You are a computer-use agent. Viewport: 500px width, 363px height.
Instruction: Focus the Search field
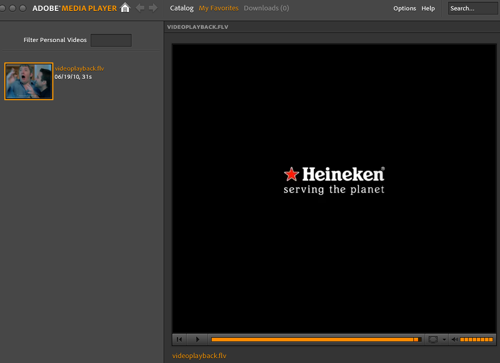click(473, 8)
